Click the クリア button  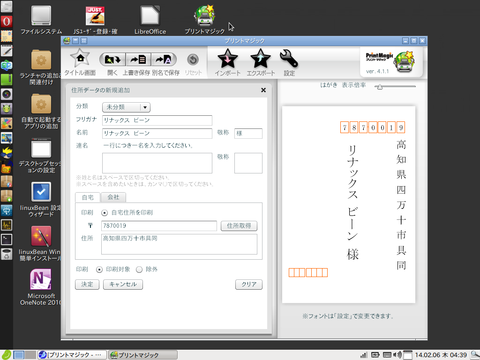[249, 284]
